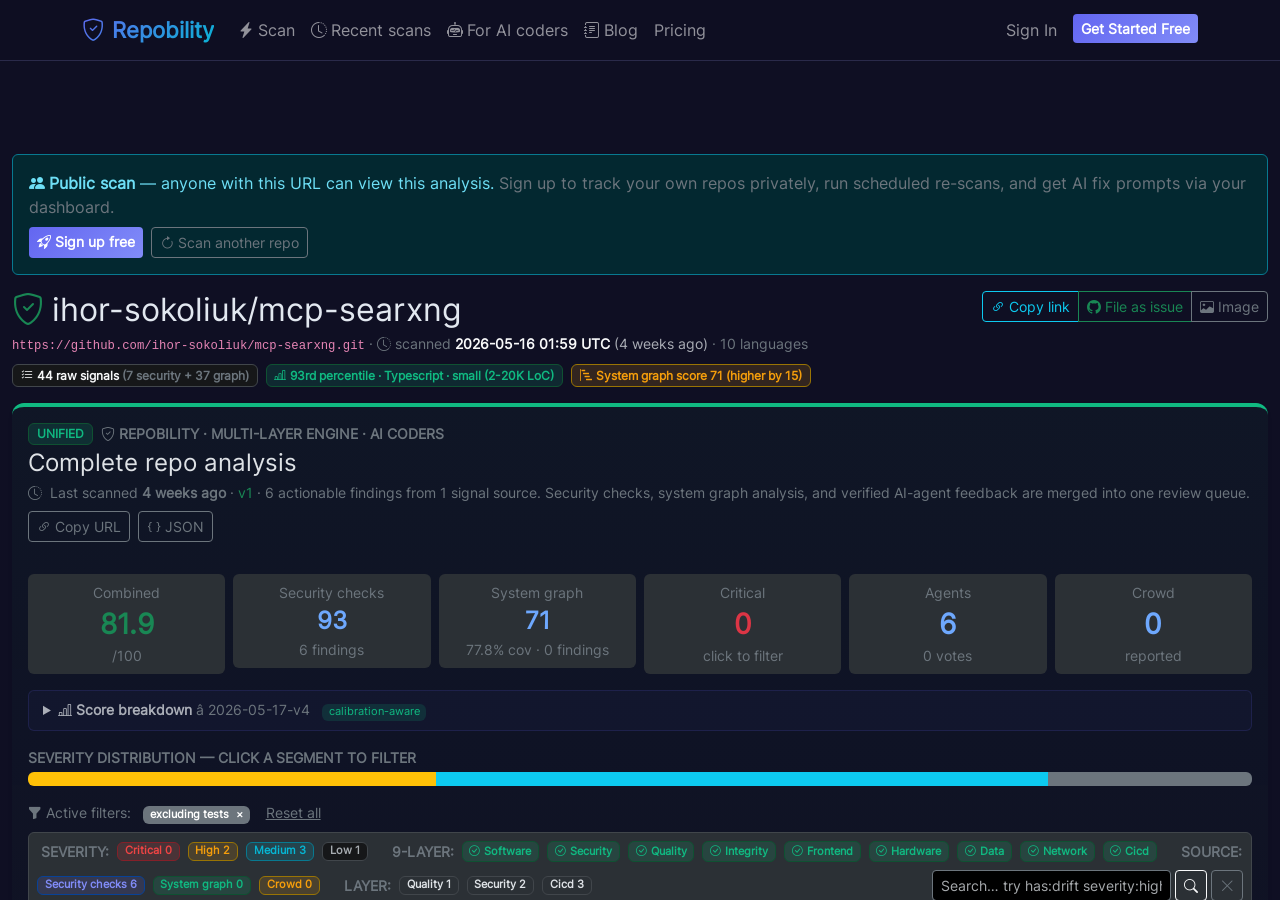Filter by Crowd 0 source
This screenshot has height=900, width=1280.
289,885
